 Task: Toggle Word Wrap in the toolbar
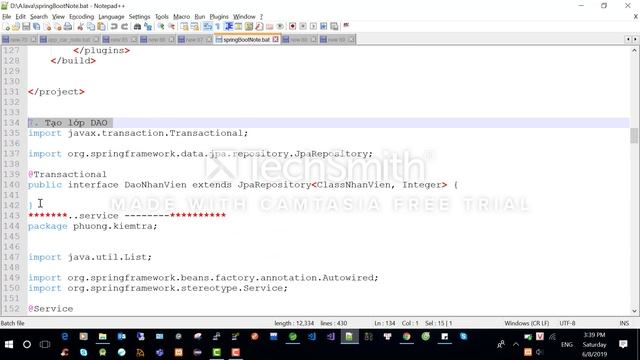pos(208,27)
